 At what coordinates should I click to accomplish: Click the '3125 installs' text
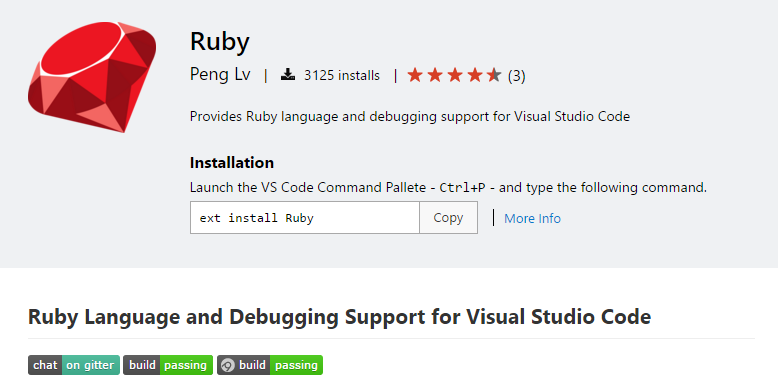click(x=342, y=75)
